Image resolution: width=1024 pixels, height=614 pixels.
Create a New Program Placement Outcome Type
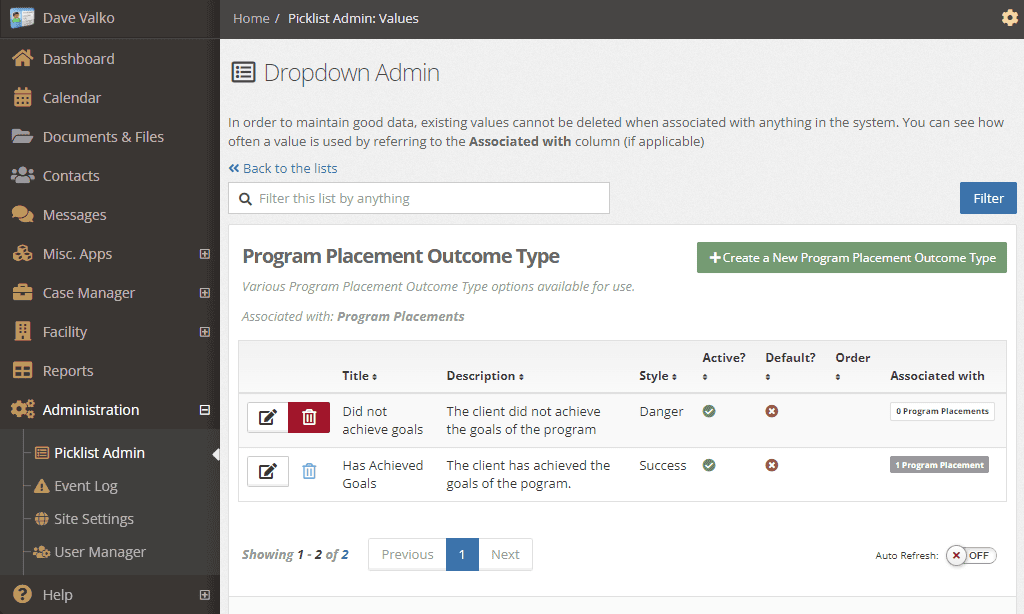click(x=852, y=257)
